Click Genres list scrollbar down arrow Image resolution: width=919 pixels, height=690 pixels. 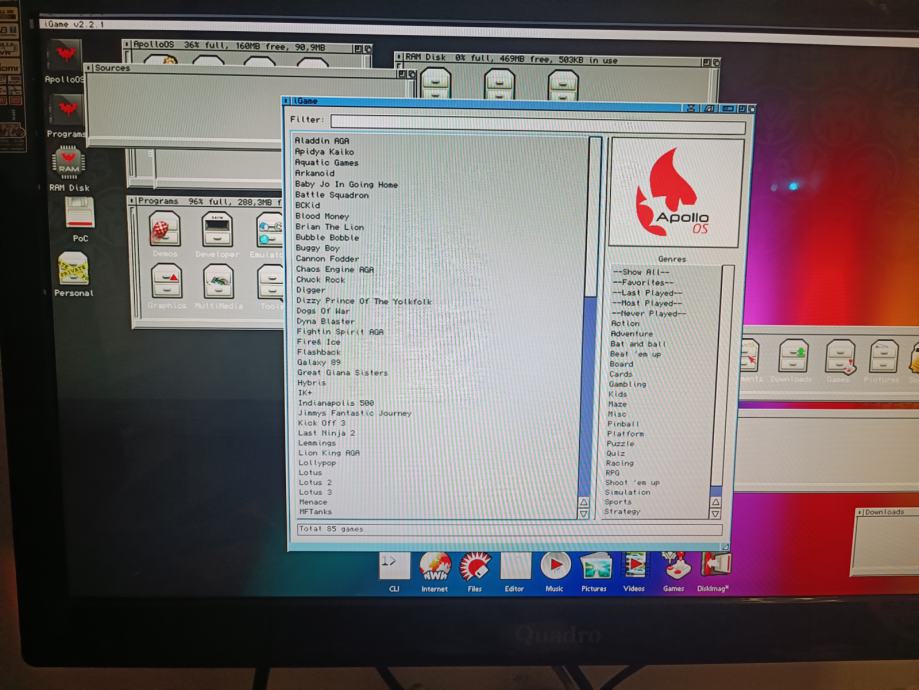click(715, 514)
